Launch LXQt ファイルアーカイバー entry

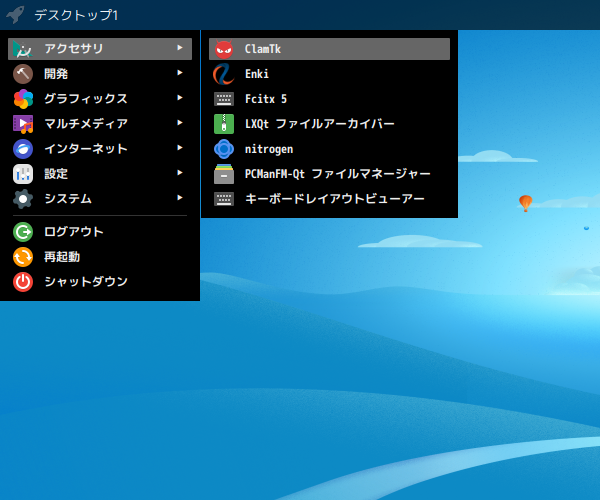pos(329,124)
